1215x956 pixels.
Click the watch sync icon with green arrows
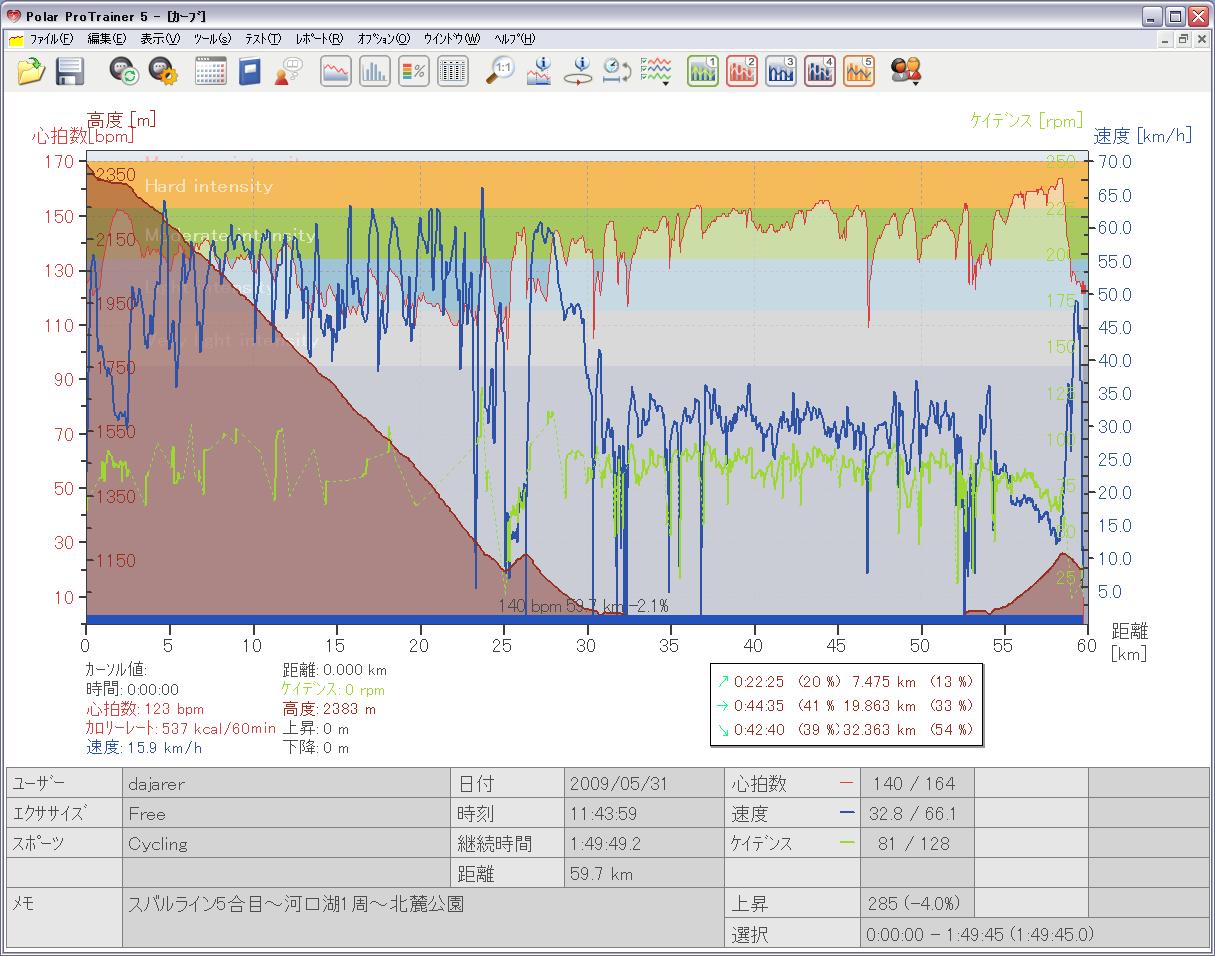coord(124,71)
